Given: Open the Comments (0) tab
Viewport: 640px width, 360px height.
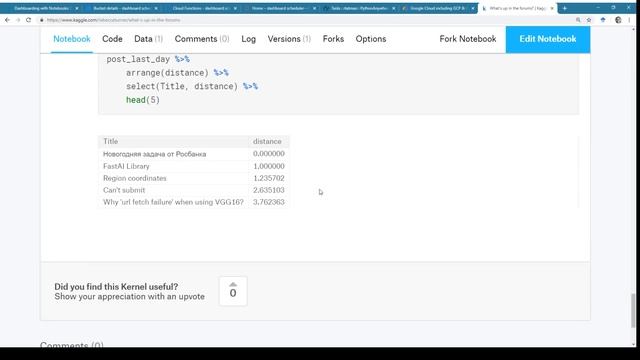Looking at the screenshot, I should [202, 39].
